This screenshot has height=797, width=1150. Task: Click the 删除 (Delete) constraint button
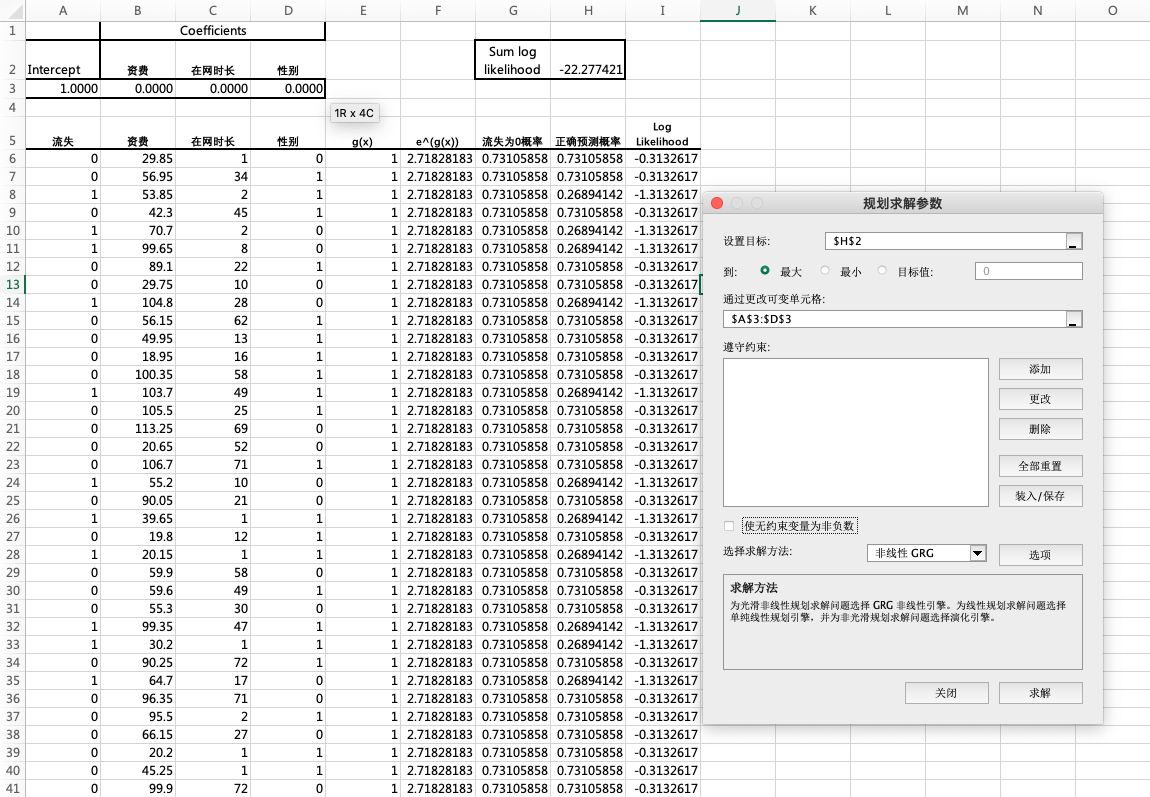1040,429
